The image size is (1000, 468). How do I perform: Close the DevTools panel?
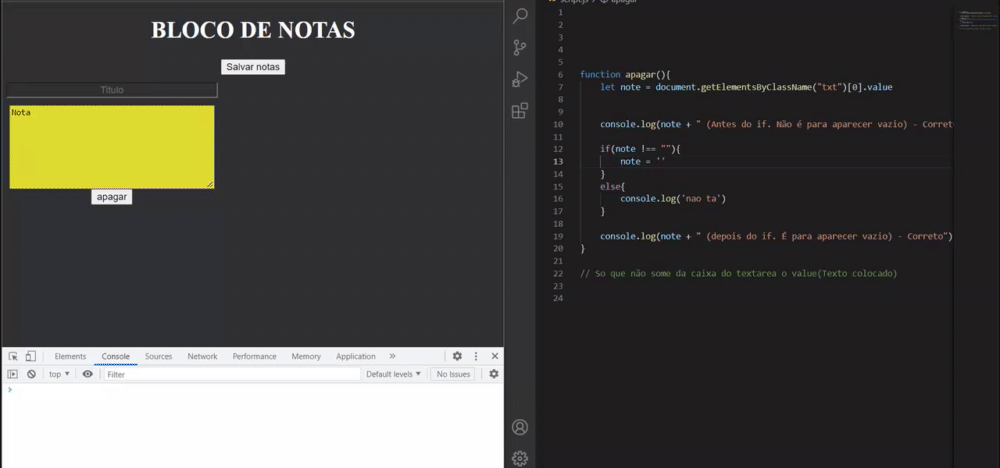pos(494,356)
